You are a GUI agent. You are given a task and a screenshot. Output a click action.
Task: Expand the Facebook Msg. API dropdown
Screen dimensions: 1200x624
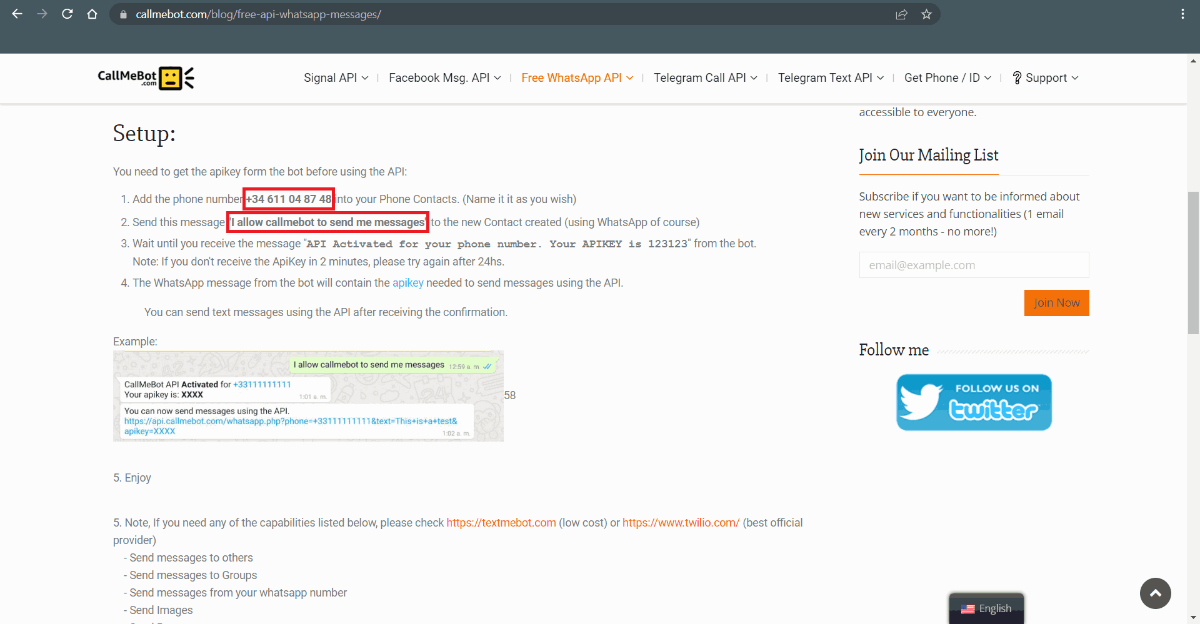coord(445,78)
